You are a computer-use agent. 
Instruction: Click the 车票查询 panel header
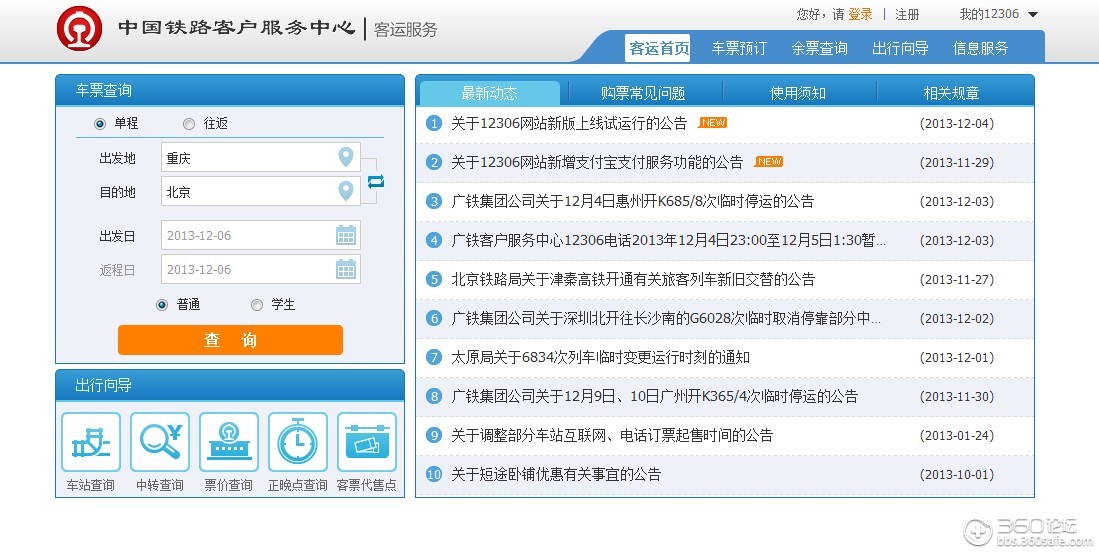(230, 90)
